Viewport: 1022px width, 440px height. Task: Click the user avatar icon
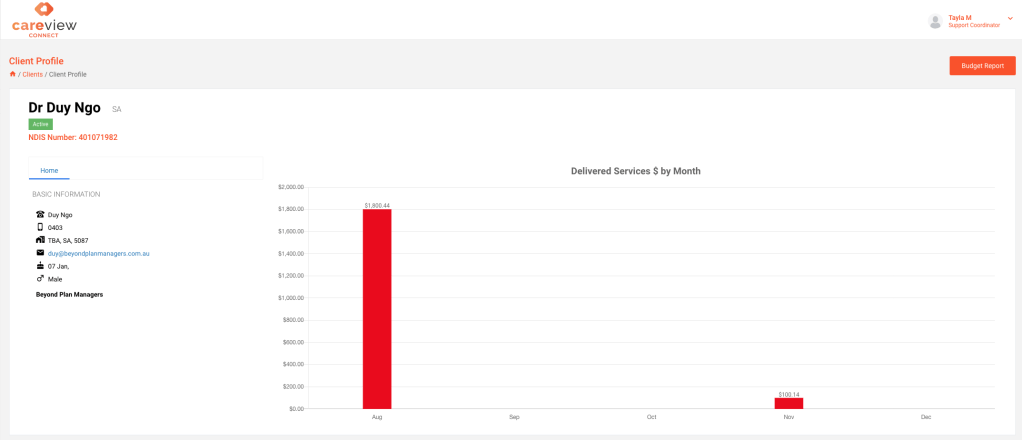(935, 21)
